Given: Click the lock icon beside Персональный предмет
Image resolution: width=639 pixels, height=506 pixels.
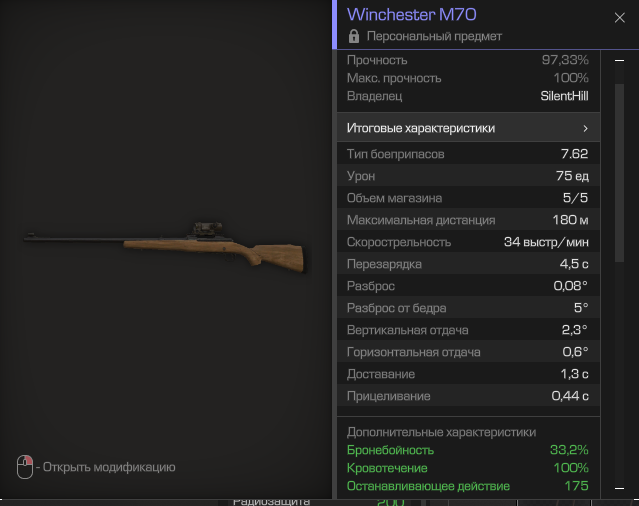Looking at the screenshot, I should [x=354, y=36].
